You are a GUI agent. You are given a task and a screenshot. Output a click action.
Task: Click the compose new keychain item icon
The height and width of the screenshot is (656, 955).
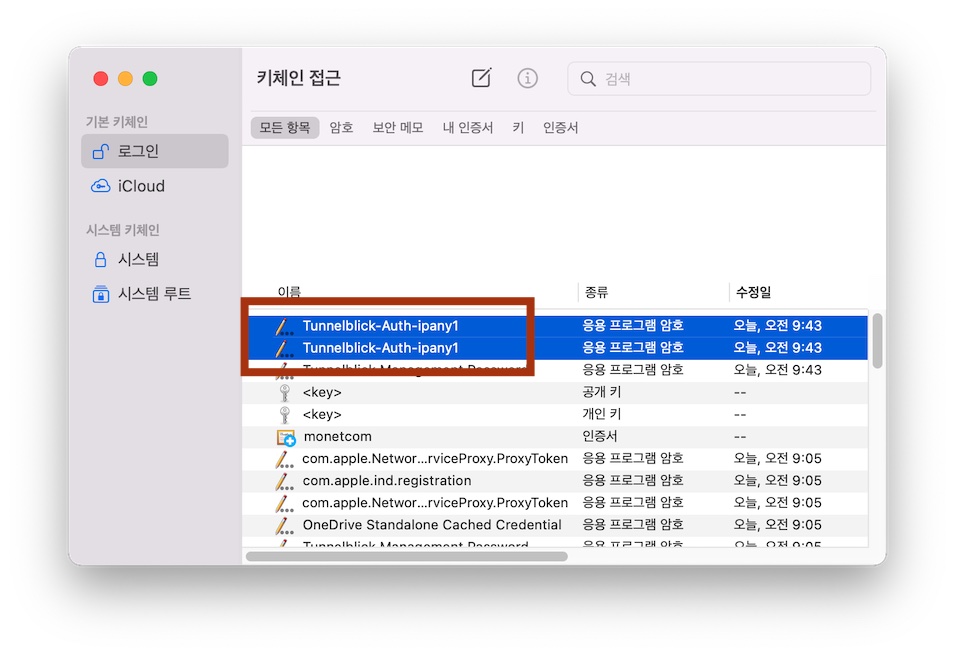coord(481,78)
